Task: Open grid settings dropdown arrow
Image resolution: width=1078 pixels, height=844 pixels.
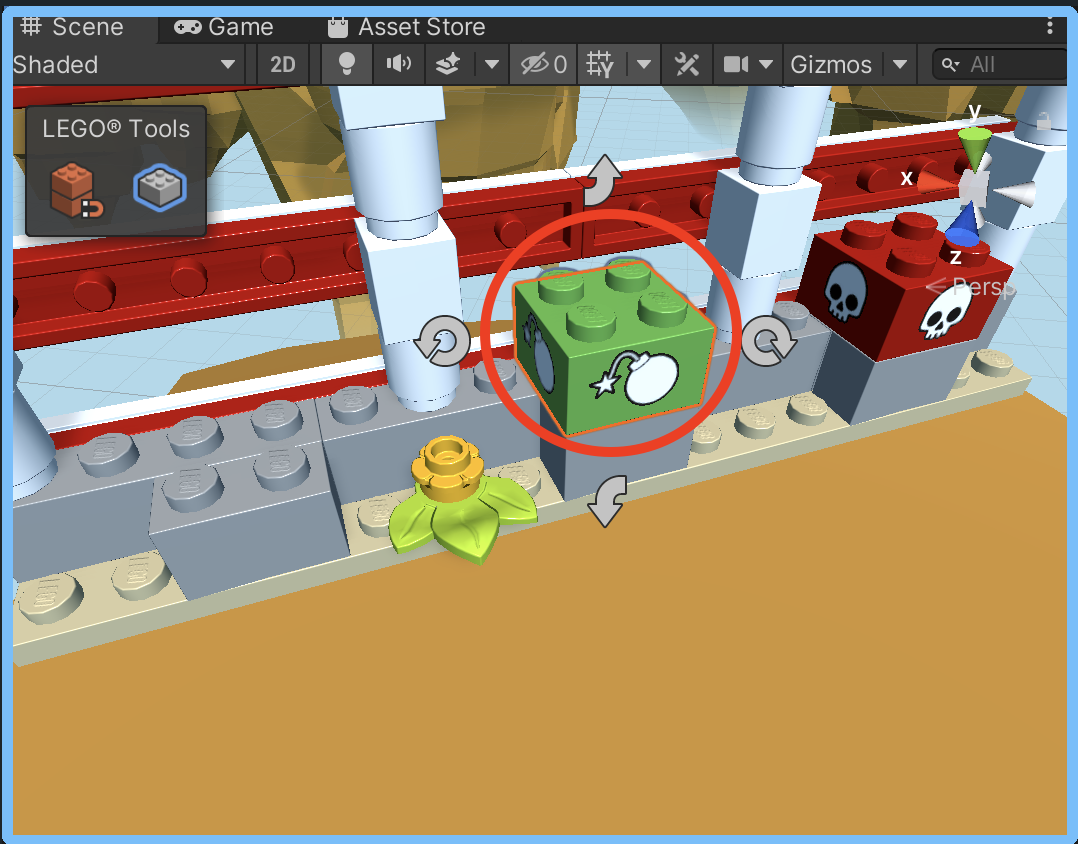Action: 644,65
